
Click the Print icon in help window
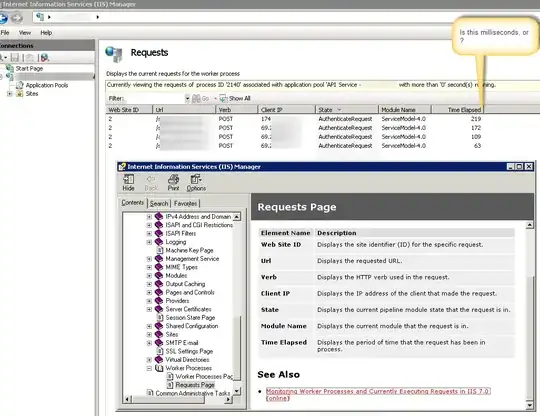click(x=174, y=183)
